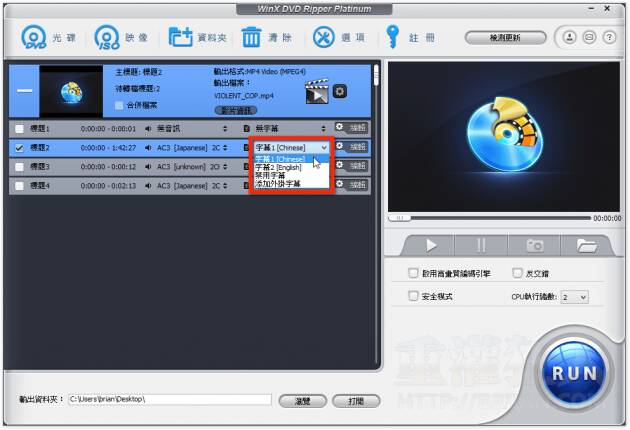630x430 pixels.
Task: Open AC3 [Japanese] audio selector on 標題4
Action: click(192, 186)
